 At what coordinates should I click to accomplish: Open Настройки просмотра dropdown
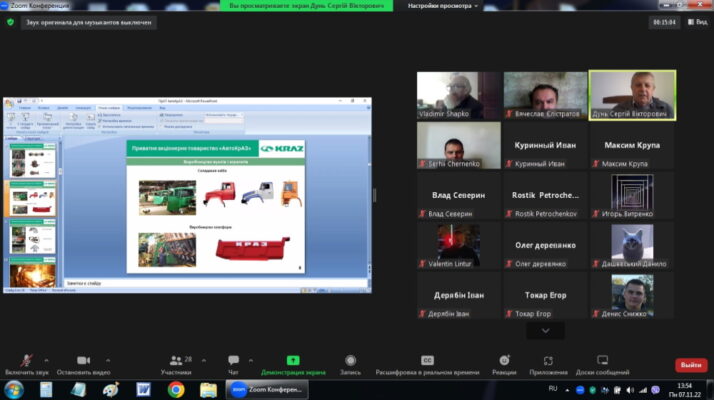click(x=443, y=6)
